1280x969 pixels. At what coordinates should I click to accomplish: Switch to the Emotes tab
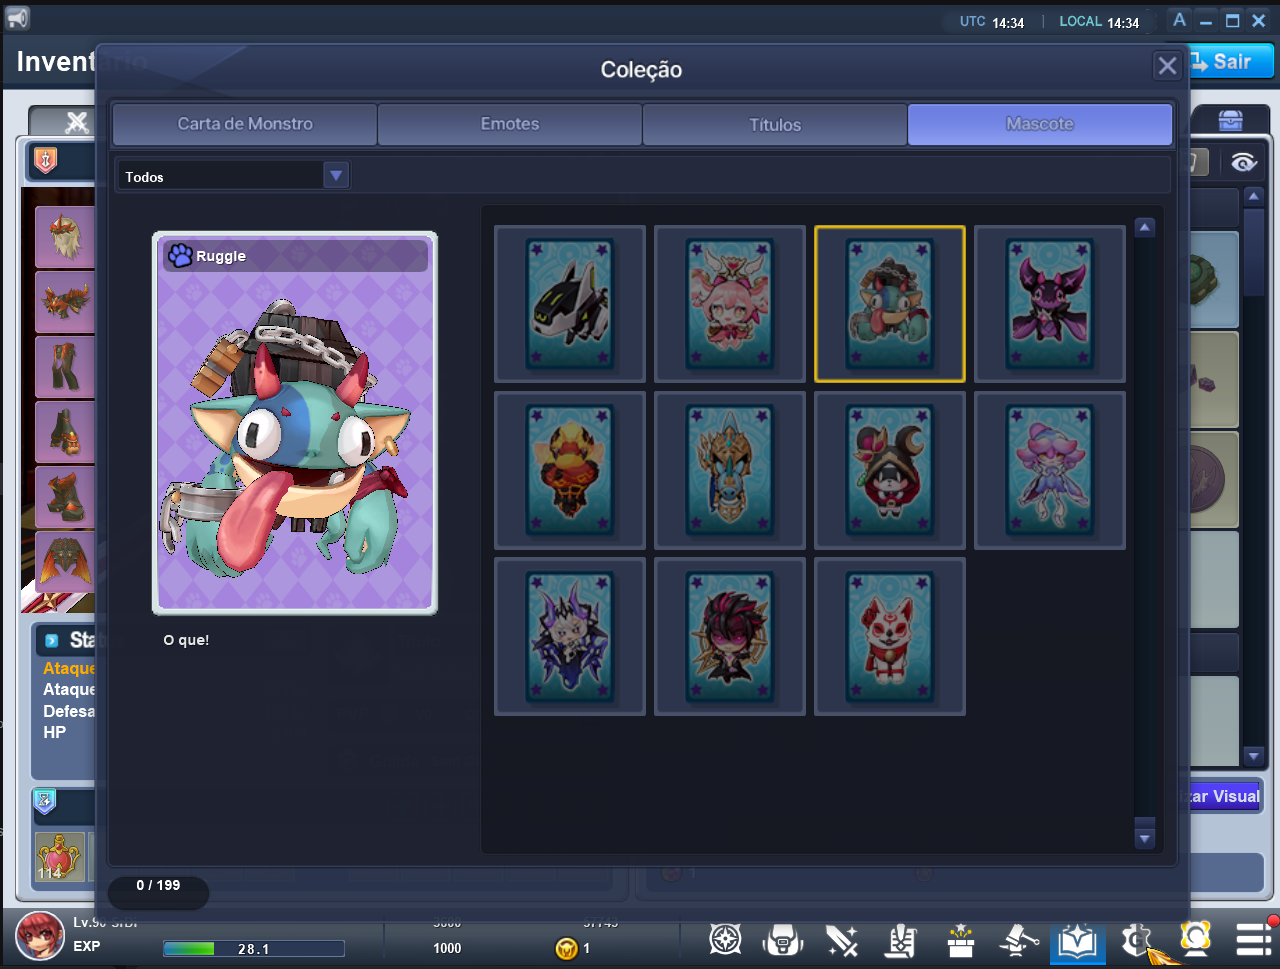pyautogui.click(x=510, y=124)
